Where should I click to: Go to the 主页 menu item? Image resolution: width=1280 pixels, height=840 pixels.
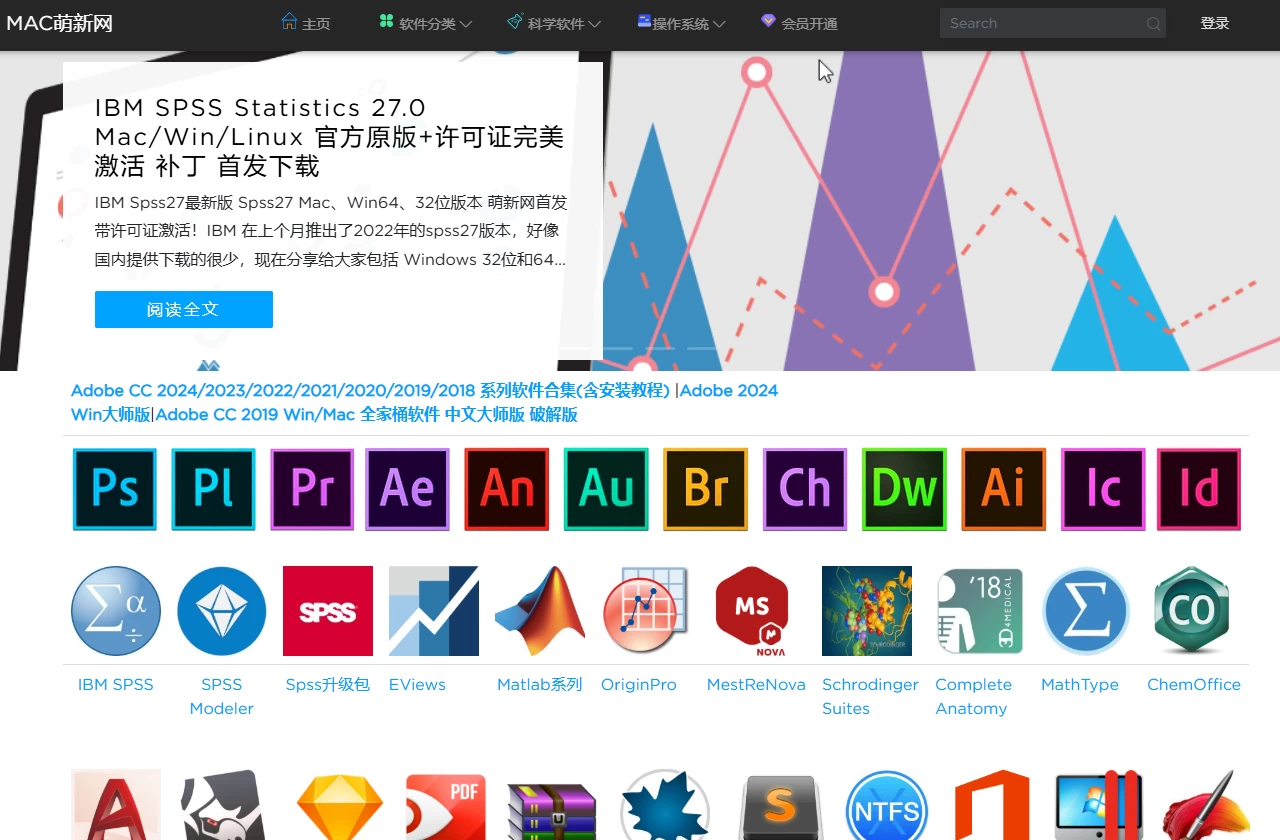(x=306, y=23)
